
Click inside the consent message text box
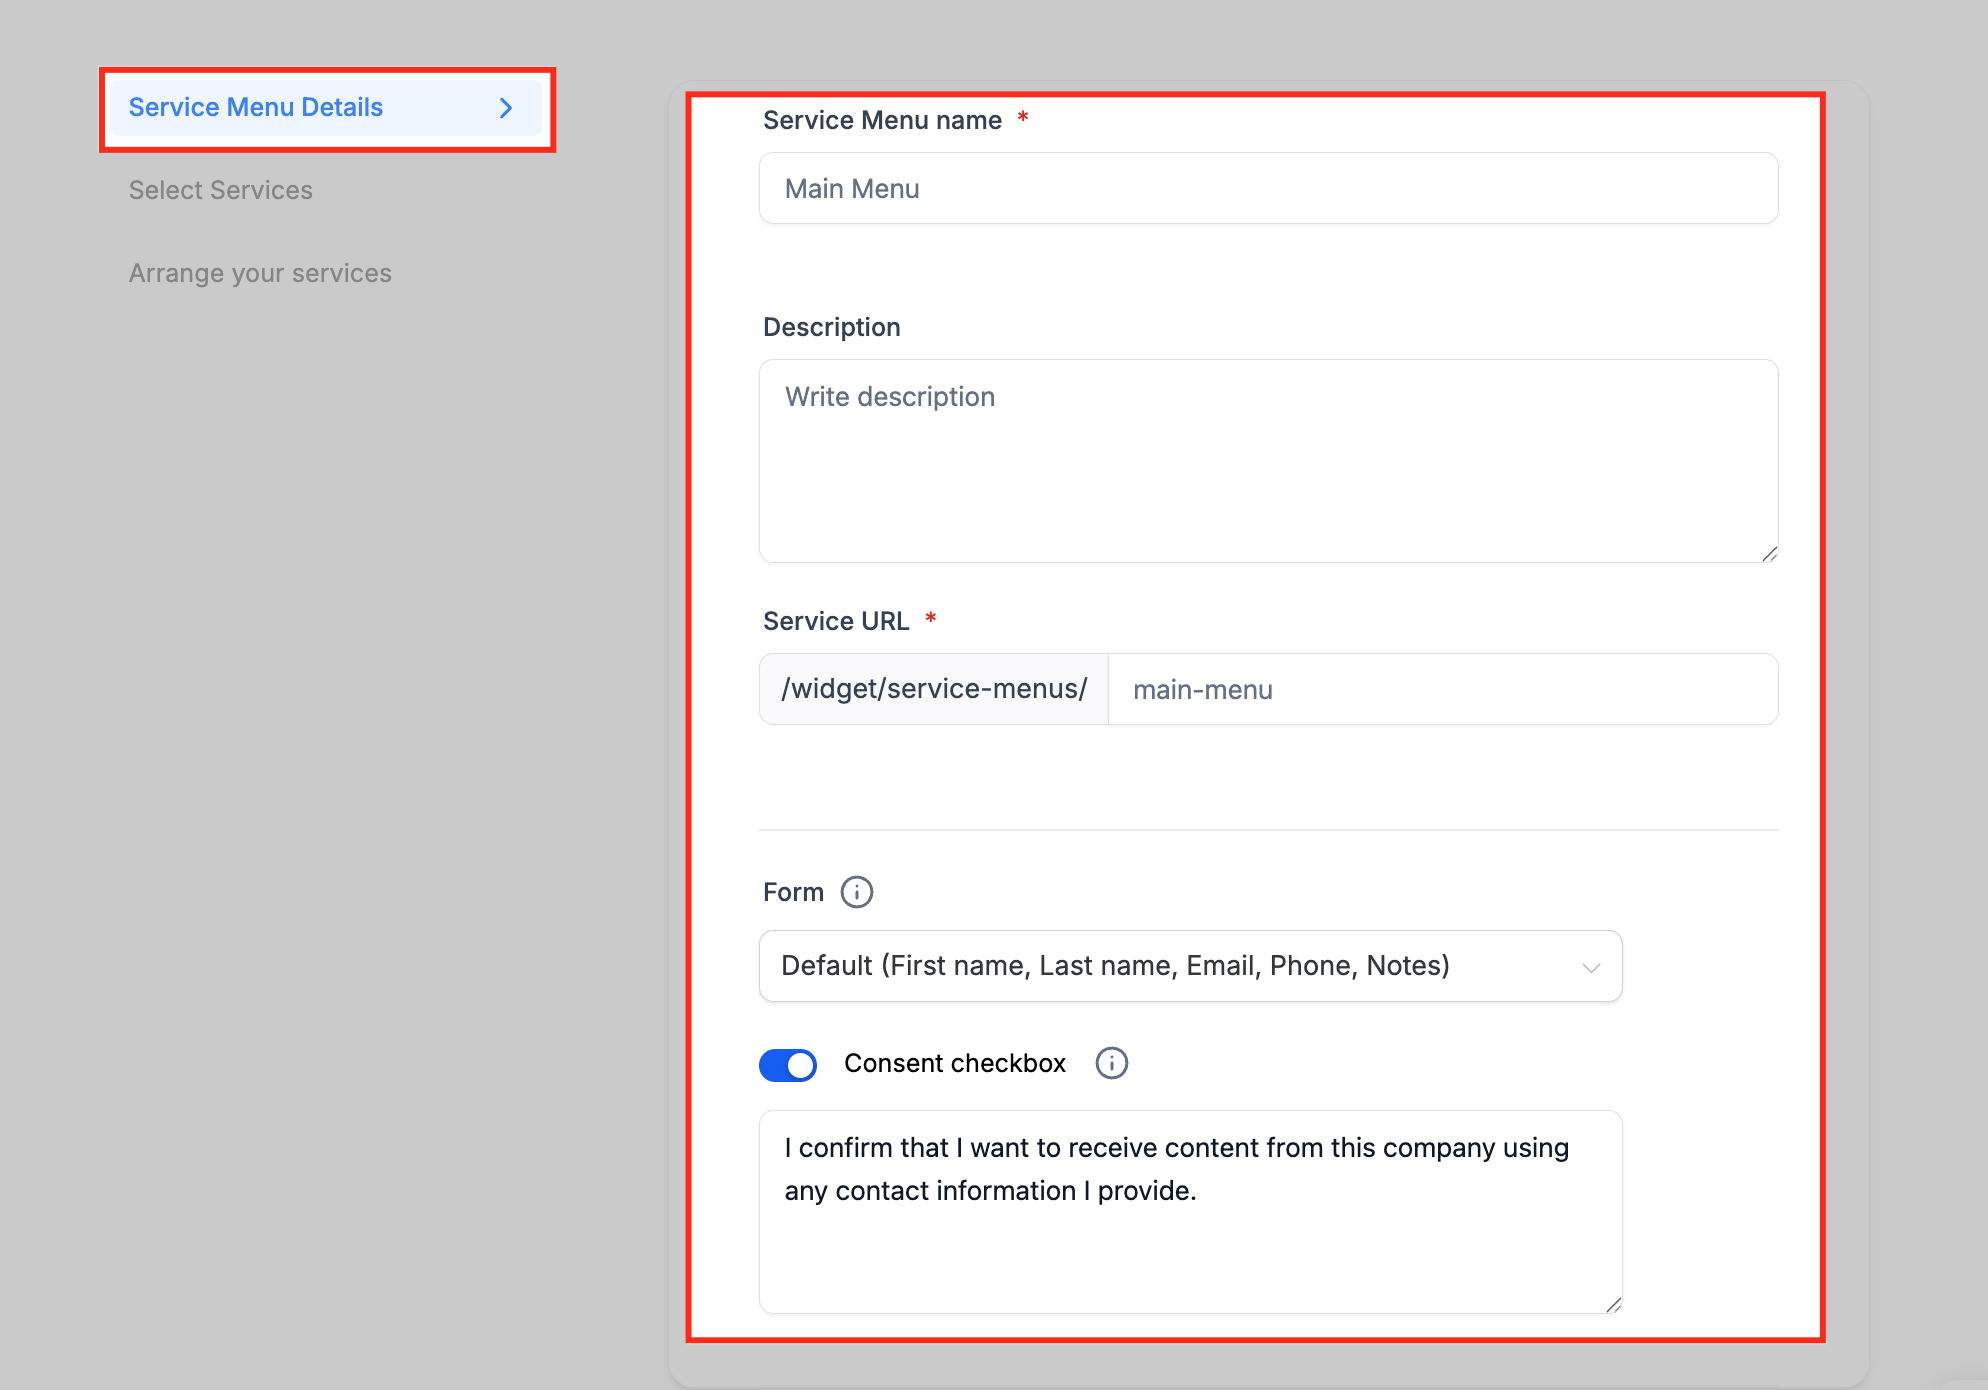coord(1190,1210)
